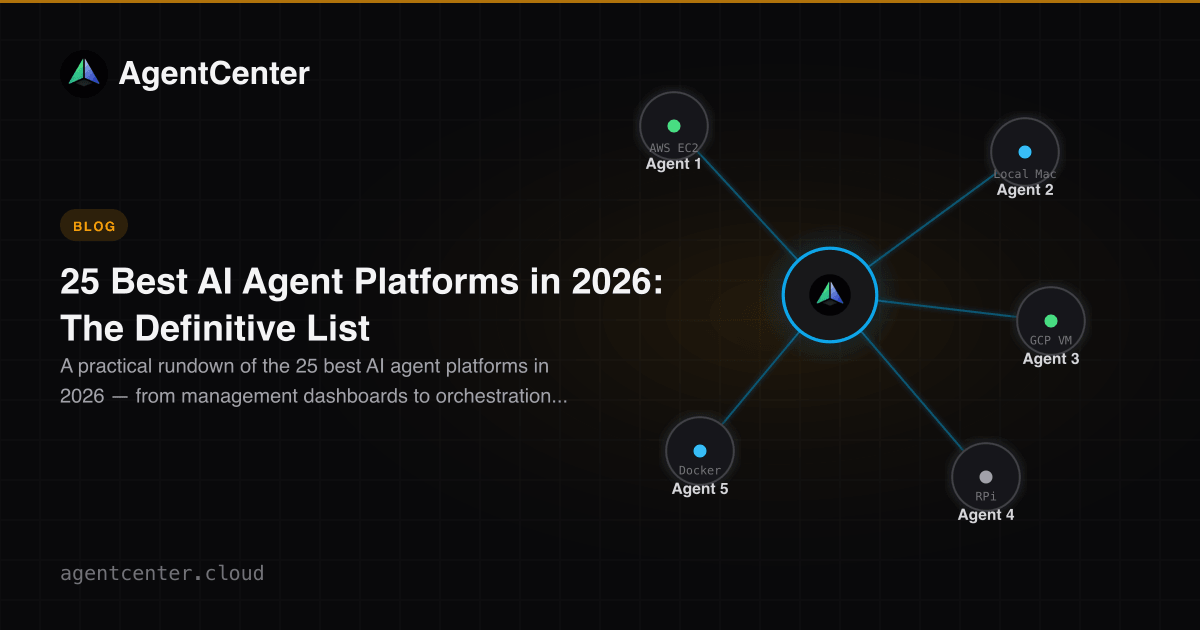The width and height of the screenshot is (1200, 630).
Task: Select the central AgentCenter hub node
Action: point(829,294)
